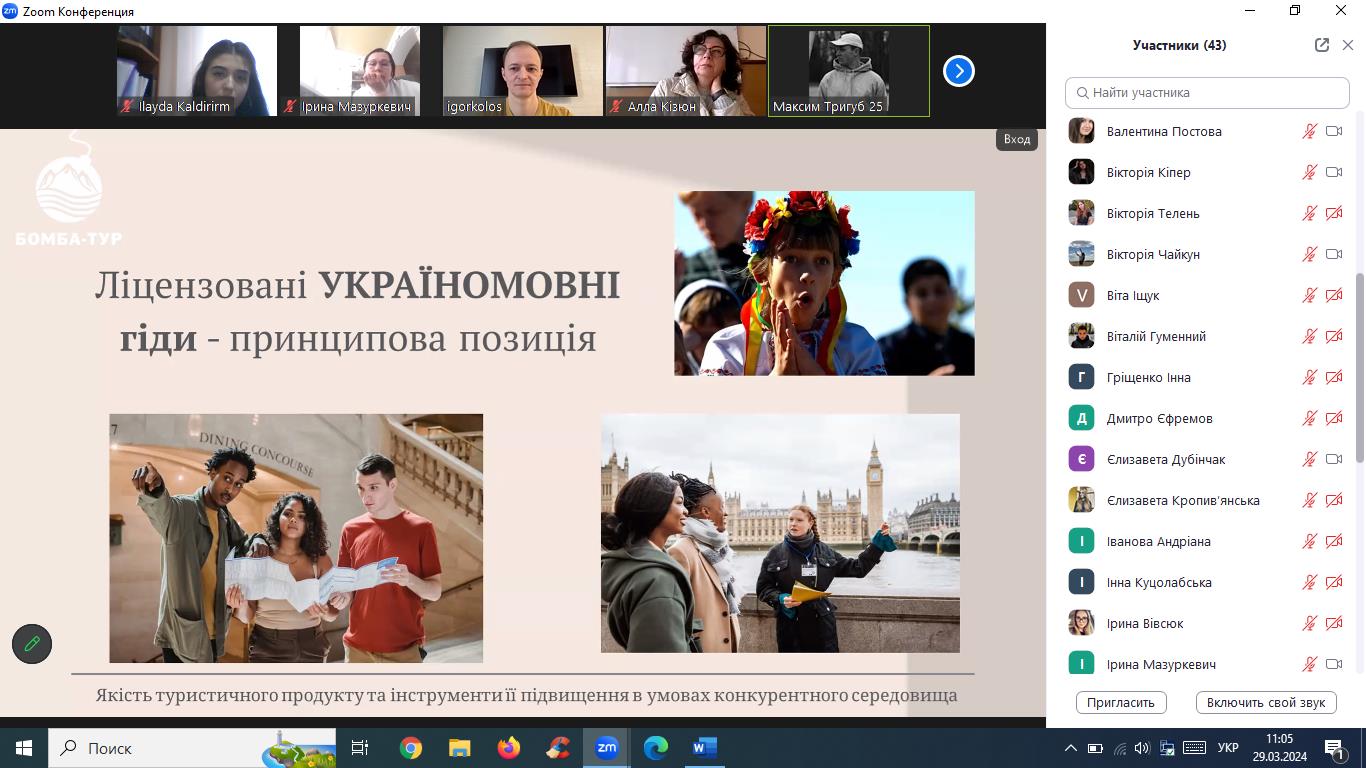
Task: Select participant Єлизавета Дубінчак in list
Action: pos(1165,459)
